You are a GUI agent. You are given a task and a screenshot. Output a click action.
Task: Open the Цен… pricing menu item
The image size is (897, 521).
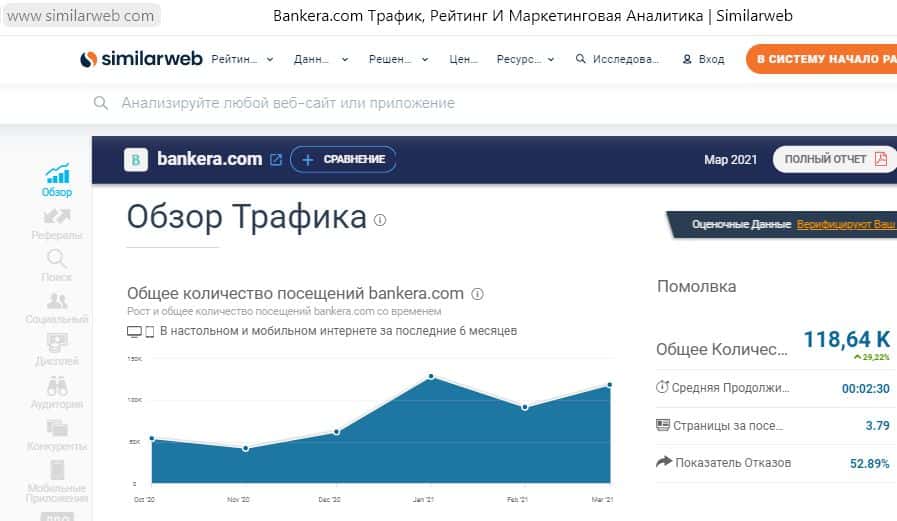click(x=463, y=59)
